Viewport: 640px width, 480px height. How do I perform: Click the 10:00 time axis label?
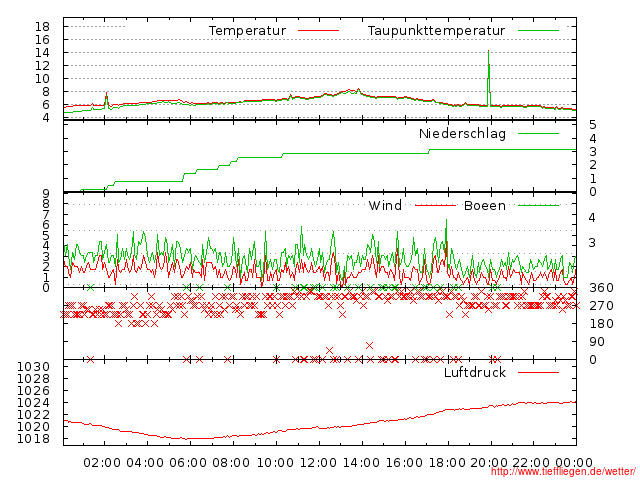point(275,463)
